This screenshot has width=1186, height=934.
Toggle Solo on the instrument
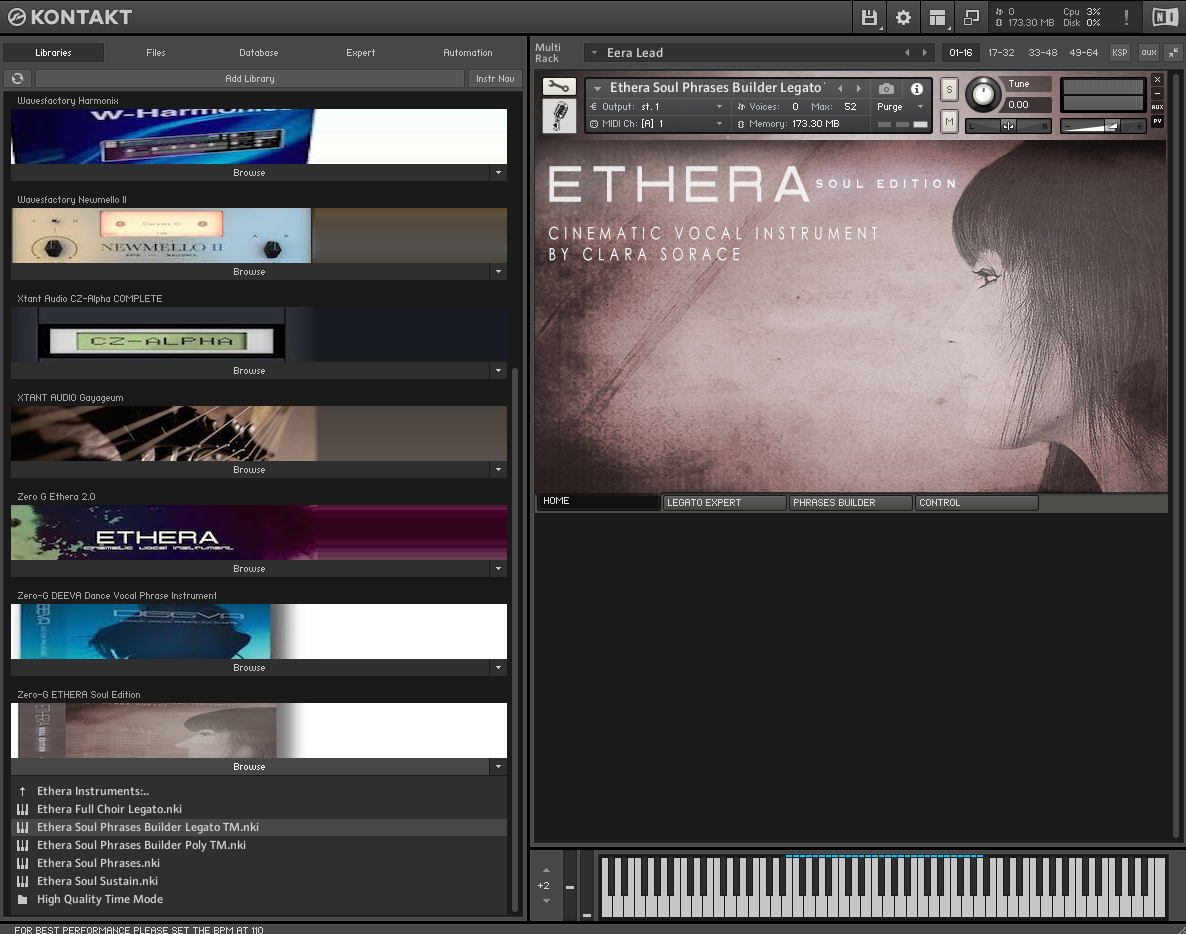click(x=949, y=89)
